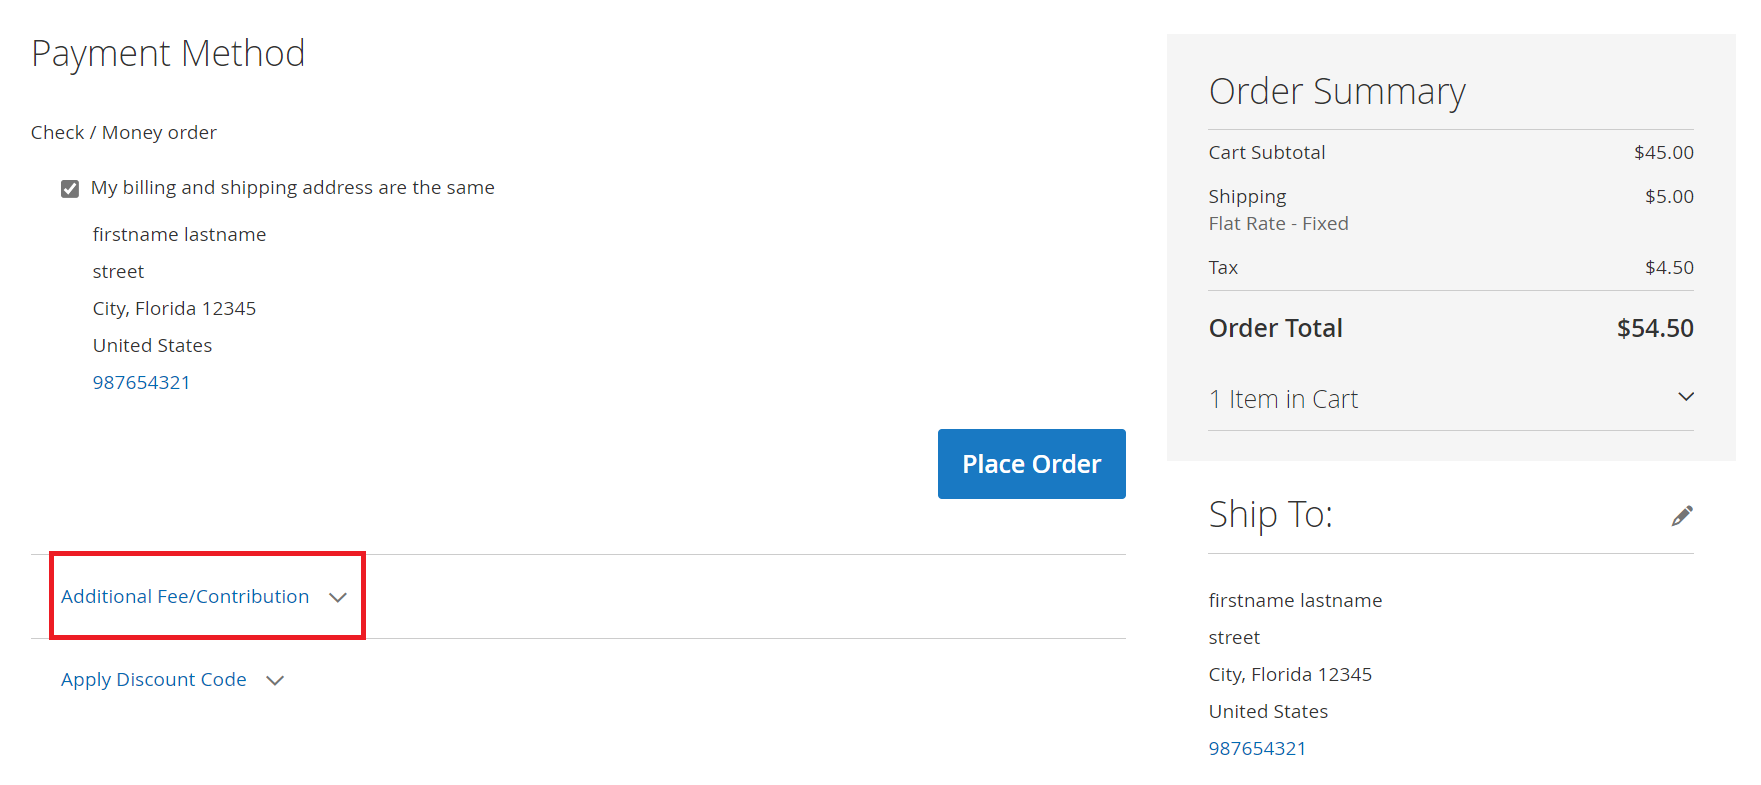This screenshot has height=785, width=1761.
Task: Click the chevron arrow beside Apply Discount Code
Action: (x=275, y=680)
